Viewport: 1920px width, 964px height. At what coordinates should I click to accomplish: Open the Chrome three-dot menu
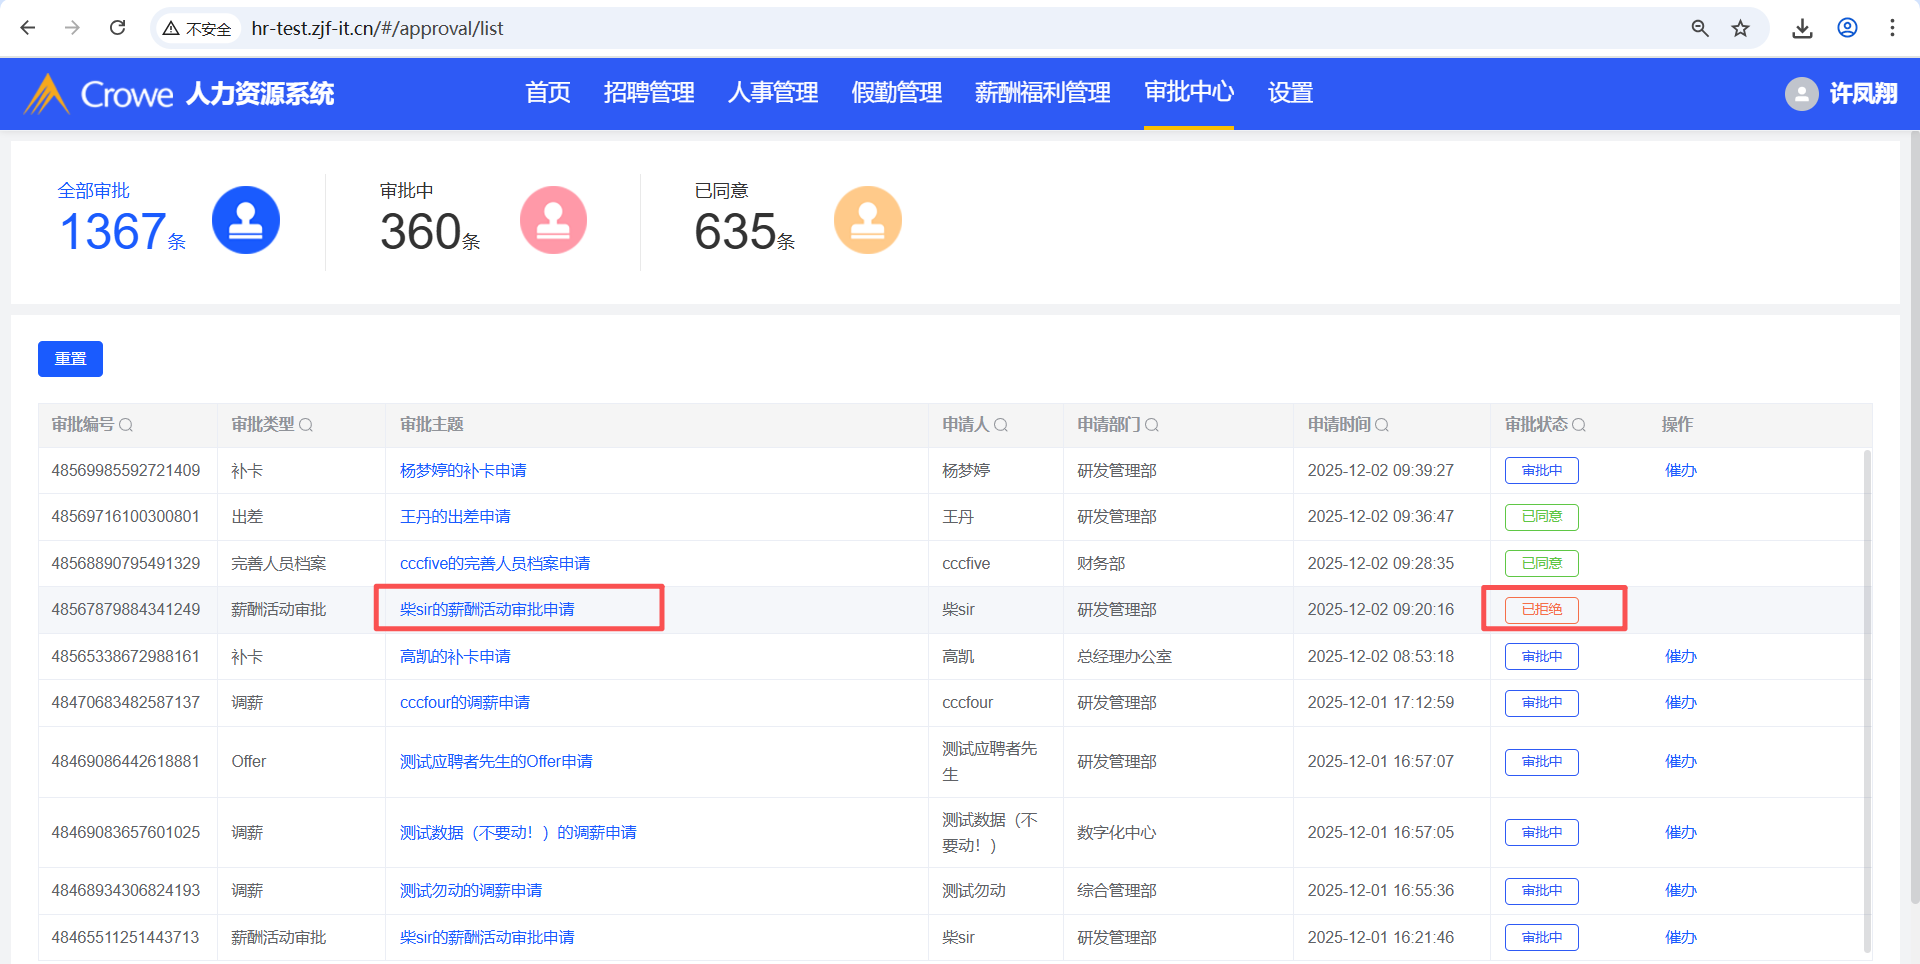[x=1892, y=28]
